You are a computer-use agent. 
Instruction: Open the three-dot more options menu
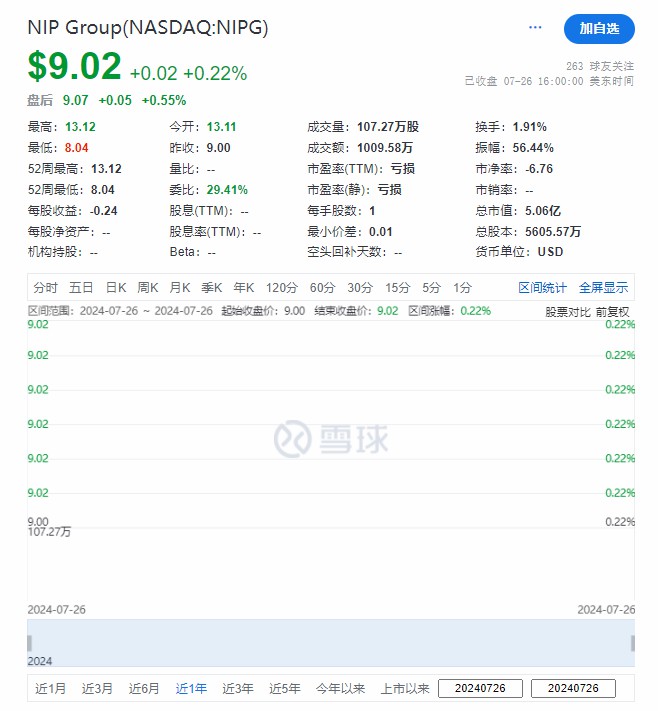pyautogui.click(x=535, y=28)
